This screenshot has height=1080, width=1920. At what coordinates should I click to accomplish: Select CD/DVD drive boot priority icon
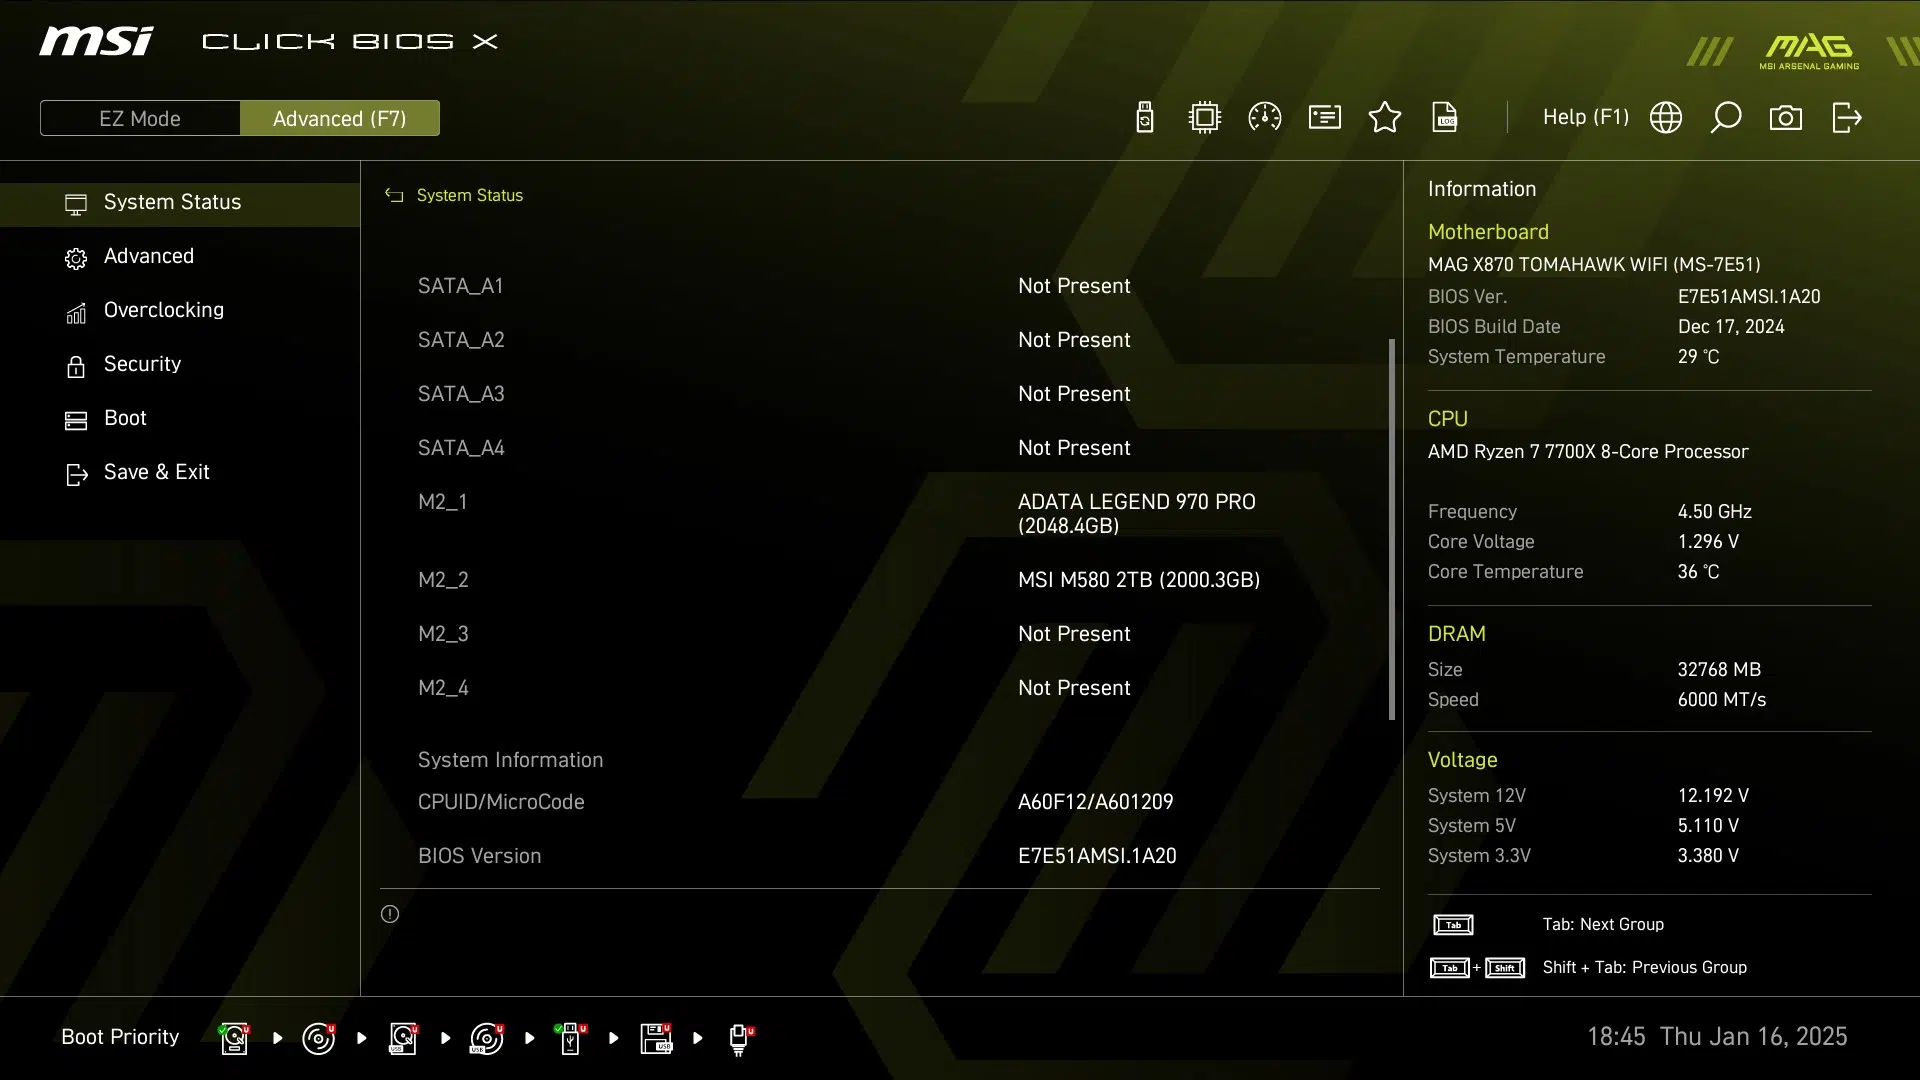pyautogui.click(x=318, y=1038)
